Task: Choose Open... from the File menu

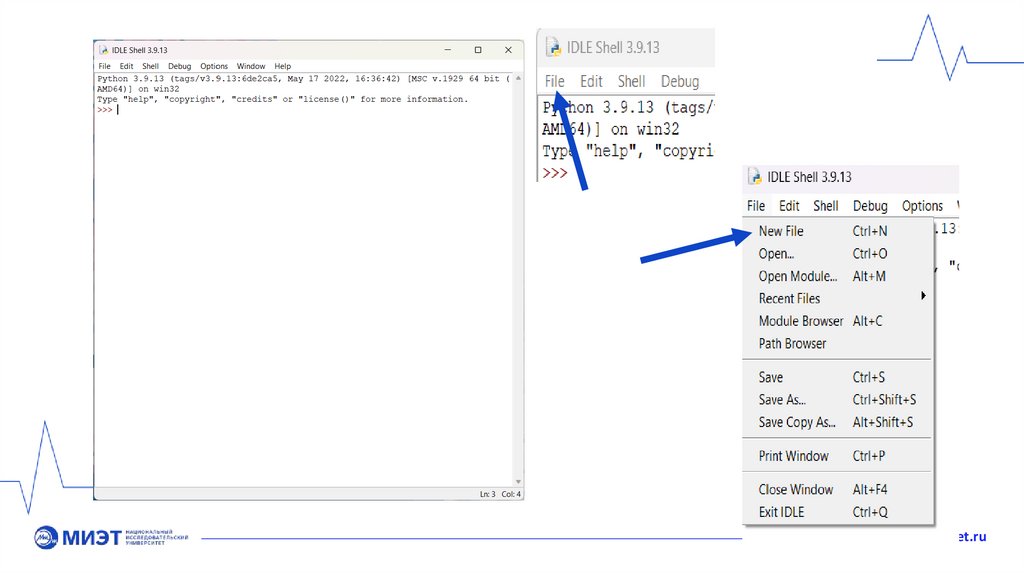Action: tap(838, 253)
